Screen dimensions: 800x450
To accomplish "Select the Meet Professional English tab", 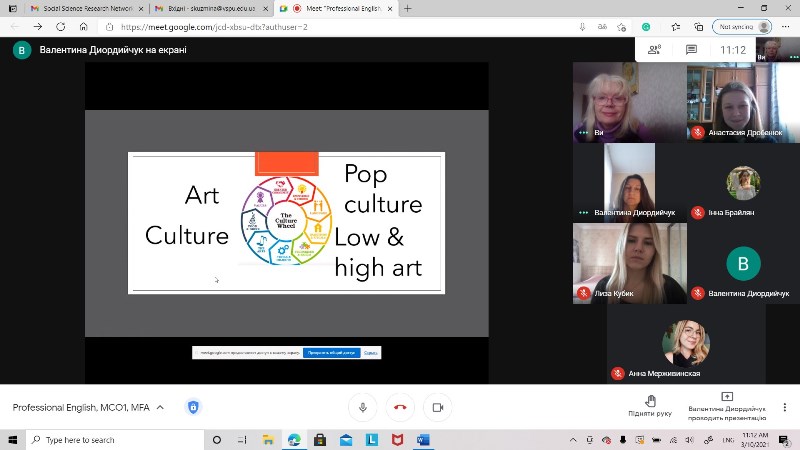I will pos(336,9).
